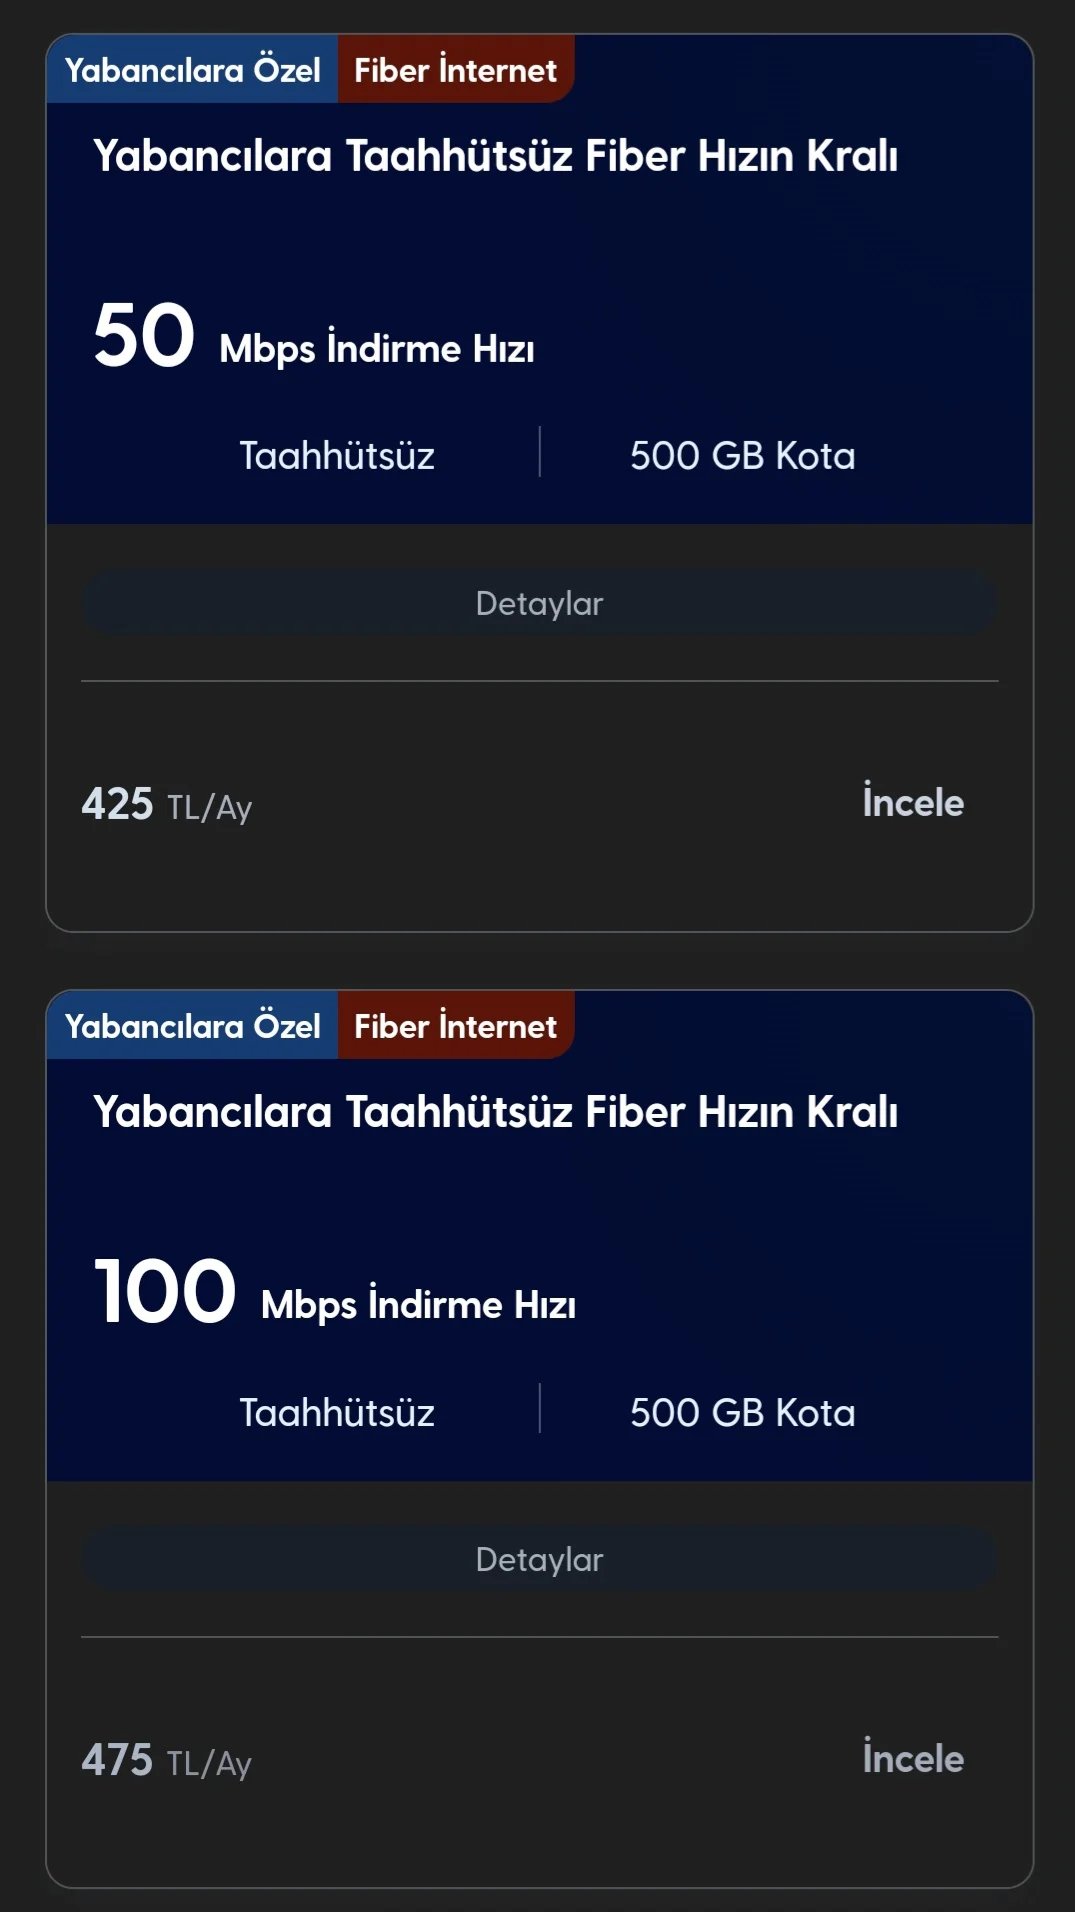
Task: Select the Fiber İnternet tag on the 50 Mbps card
Action: 455,70
